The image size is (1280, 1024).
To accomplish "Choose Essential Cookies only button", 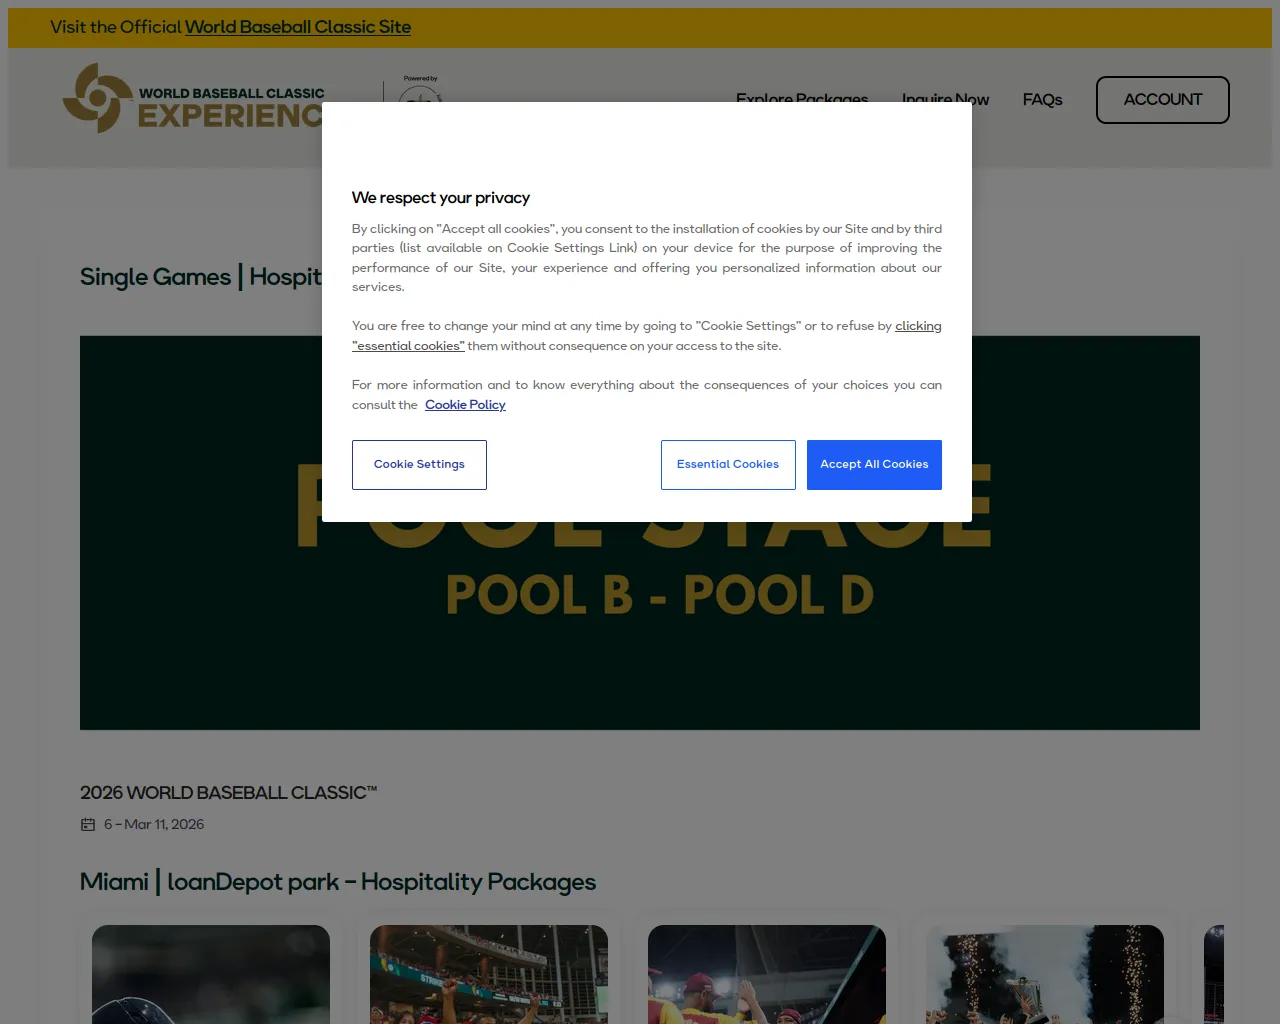I will pos(728,465).
